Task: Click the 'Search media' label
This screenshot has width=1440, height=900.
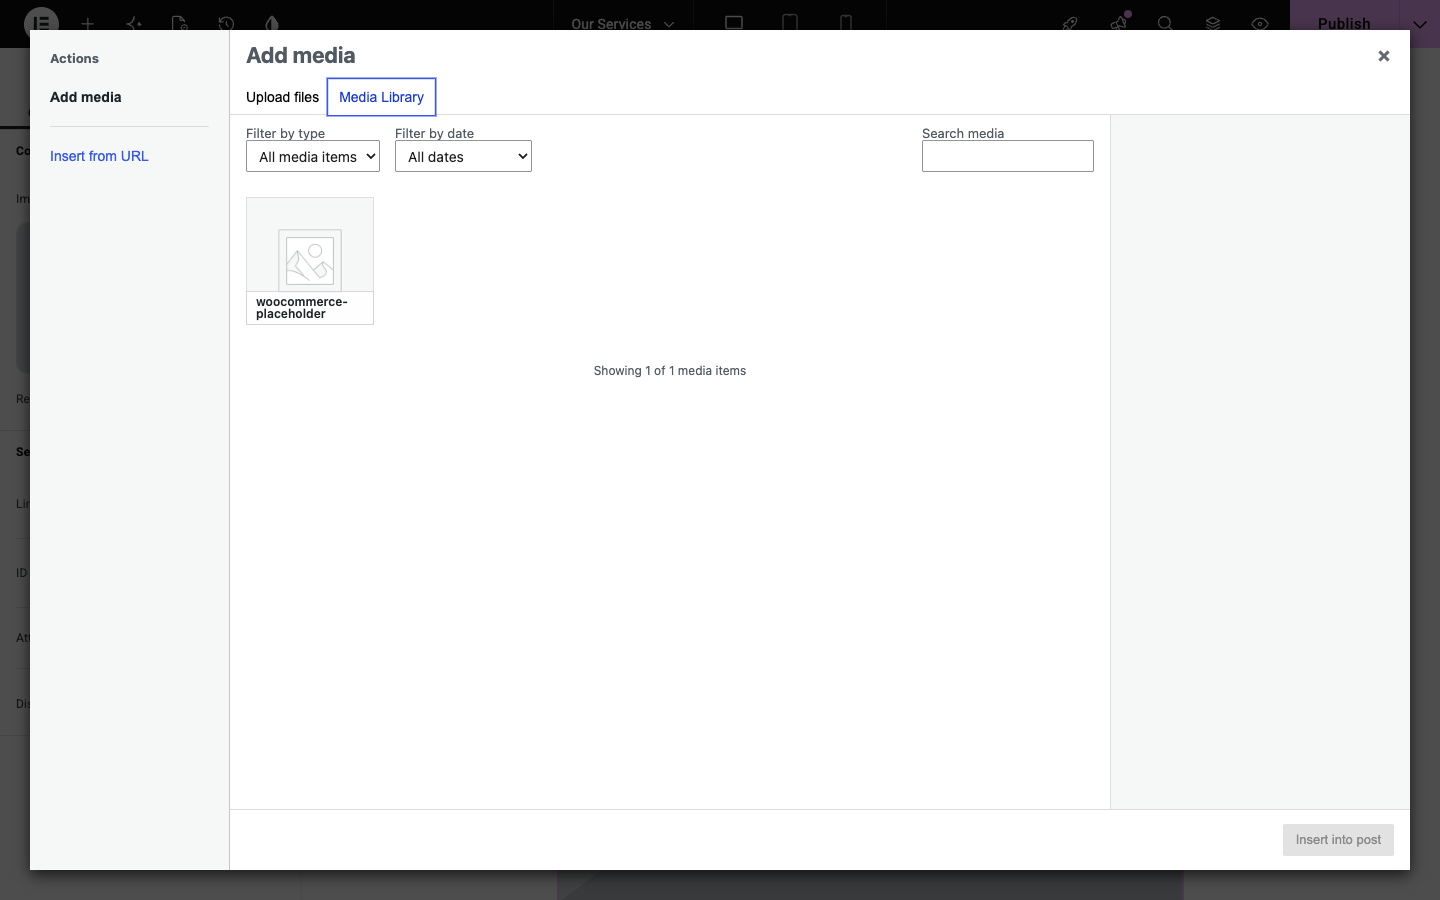Action: coord(963,133)
